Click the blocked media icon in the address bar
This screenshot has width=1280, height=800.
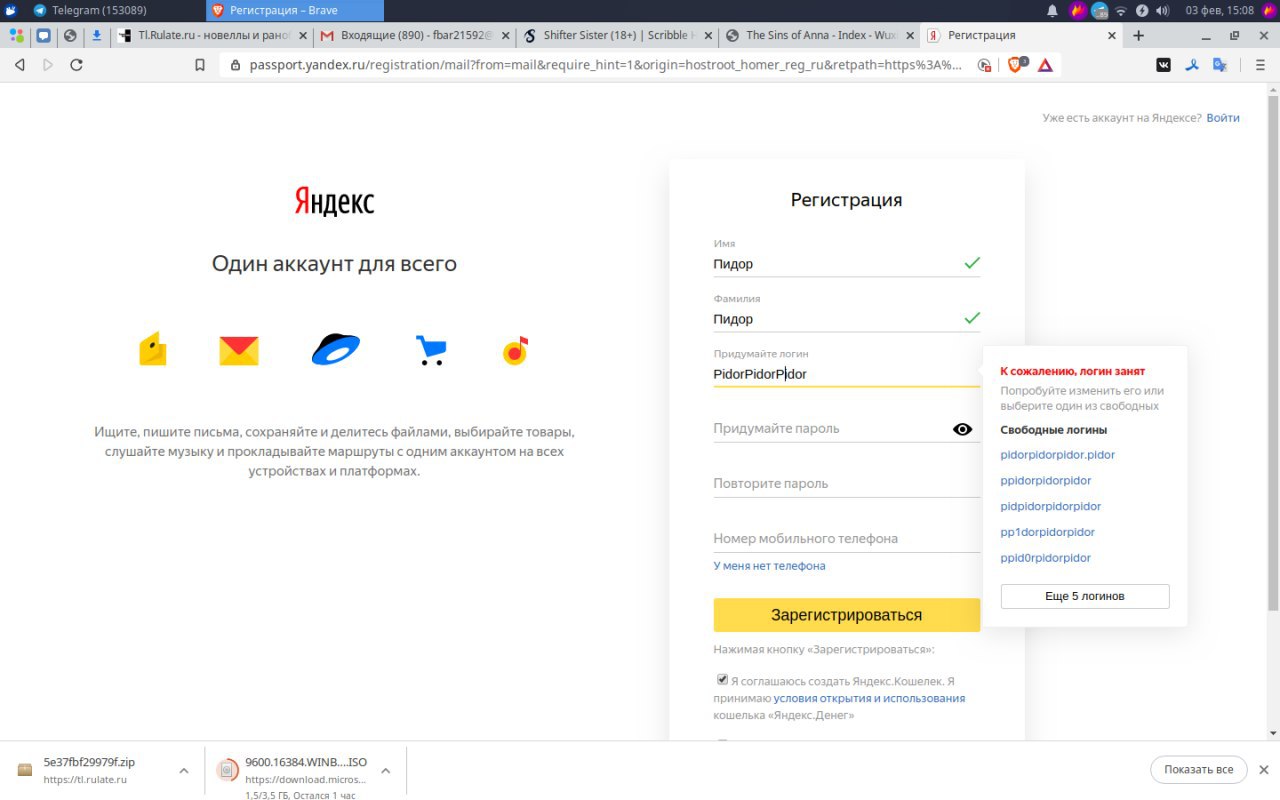[984, 65]
